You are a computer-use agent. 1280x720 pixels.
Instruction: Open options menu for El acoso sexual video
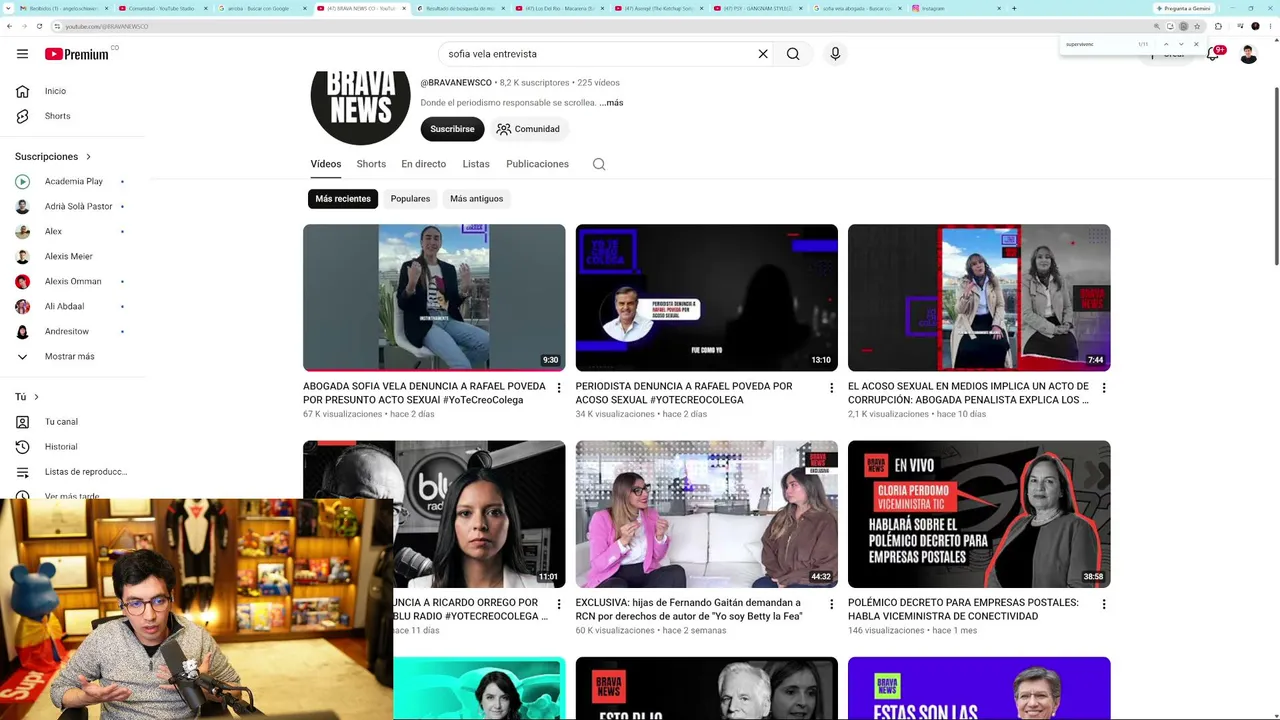(1104, 388)
